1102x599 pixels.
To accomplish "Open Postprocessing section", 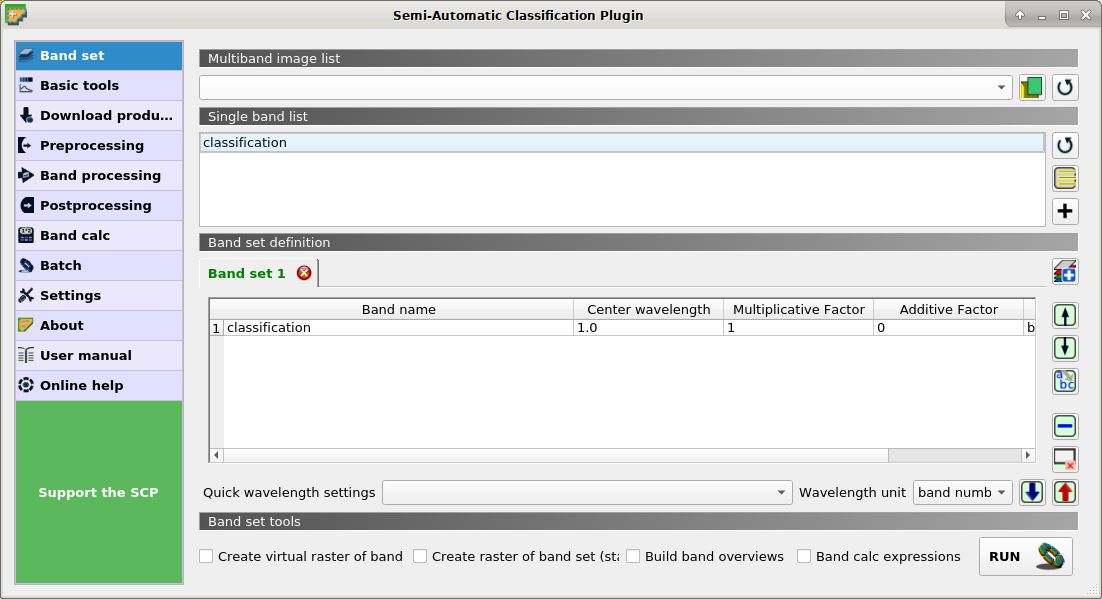I will click(98, 205).
